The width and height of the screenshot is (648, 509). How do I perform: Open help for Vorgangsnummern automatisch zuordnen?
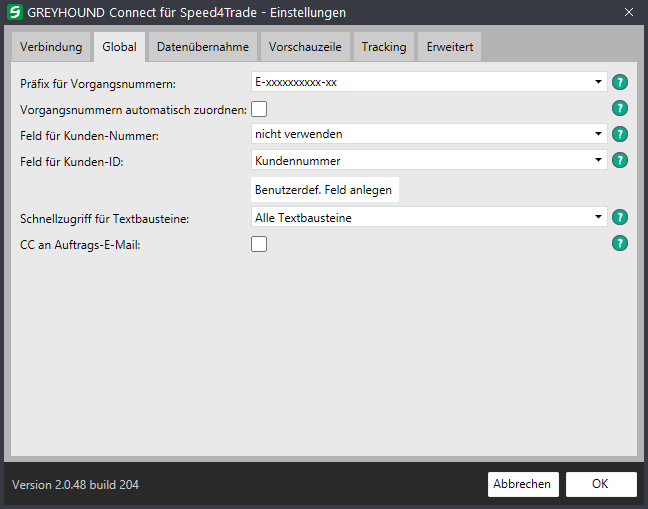coord(619,108)
